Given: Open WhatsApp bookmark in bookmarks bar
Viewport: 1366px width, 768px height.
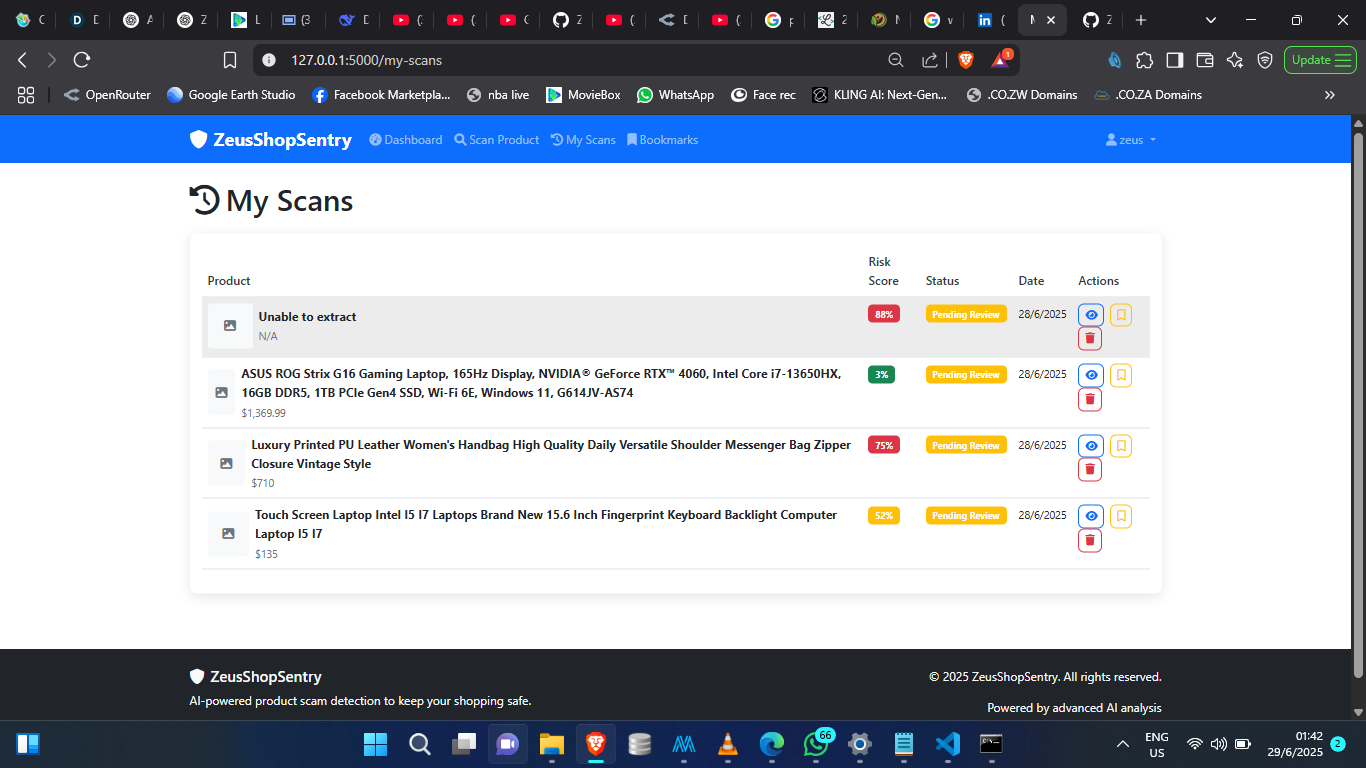Looking at the screenshot, I should tap(675, 95).
